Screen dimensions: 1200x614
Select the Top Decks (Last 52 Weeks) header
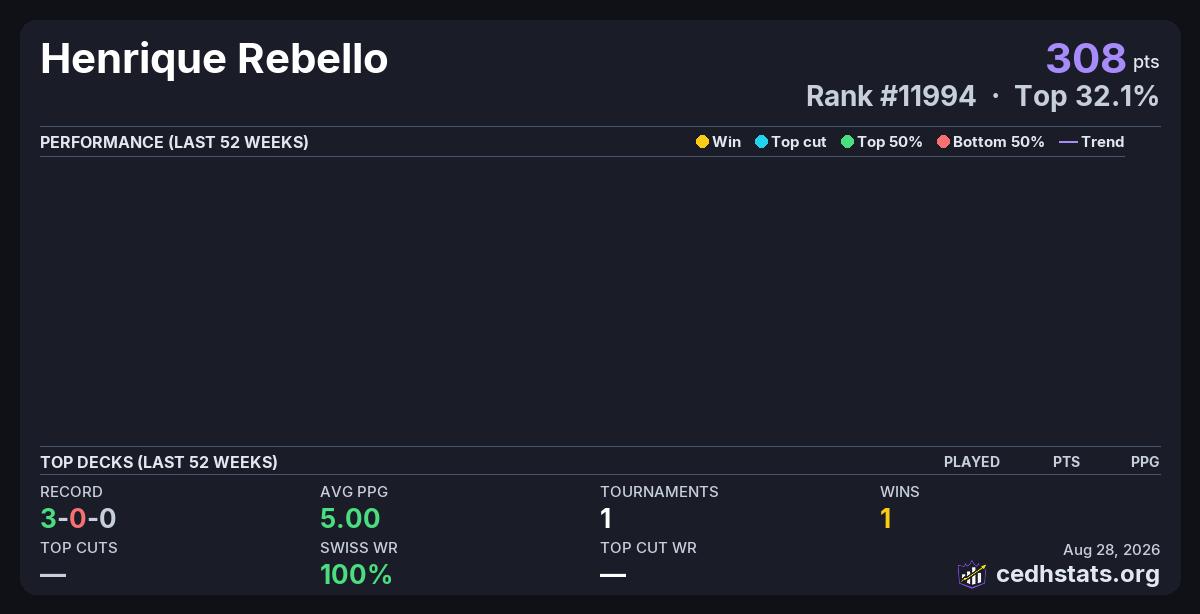(159, 462)
